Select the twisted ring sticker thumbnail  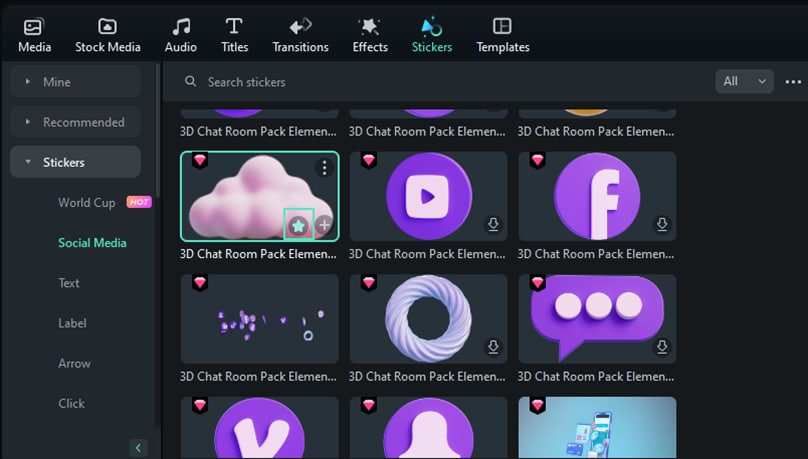click(428, 319)
